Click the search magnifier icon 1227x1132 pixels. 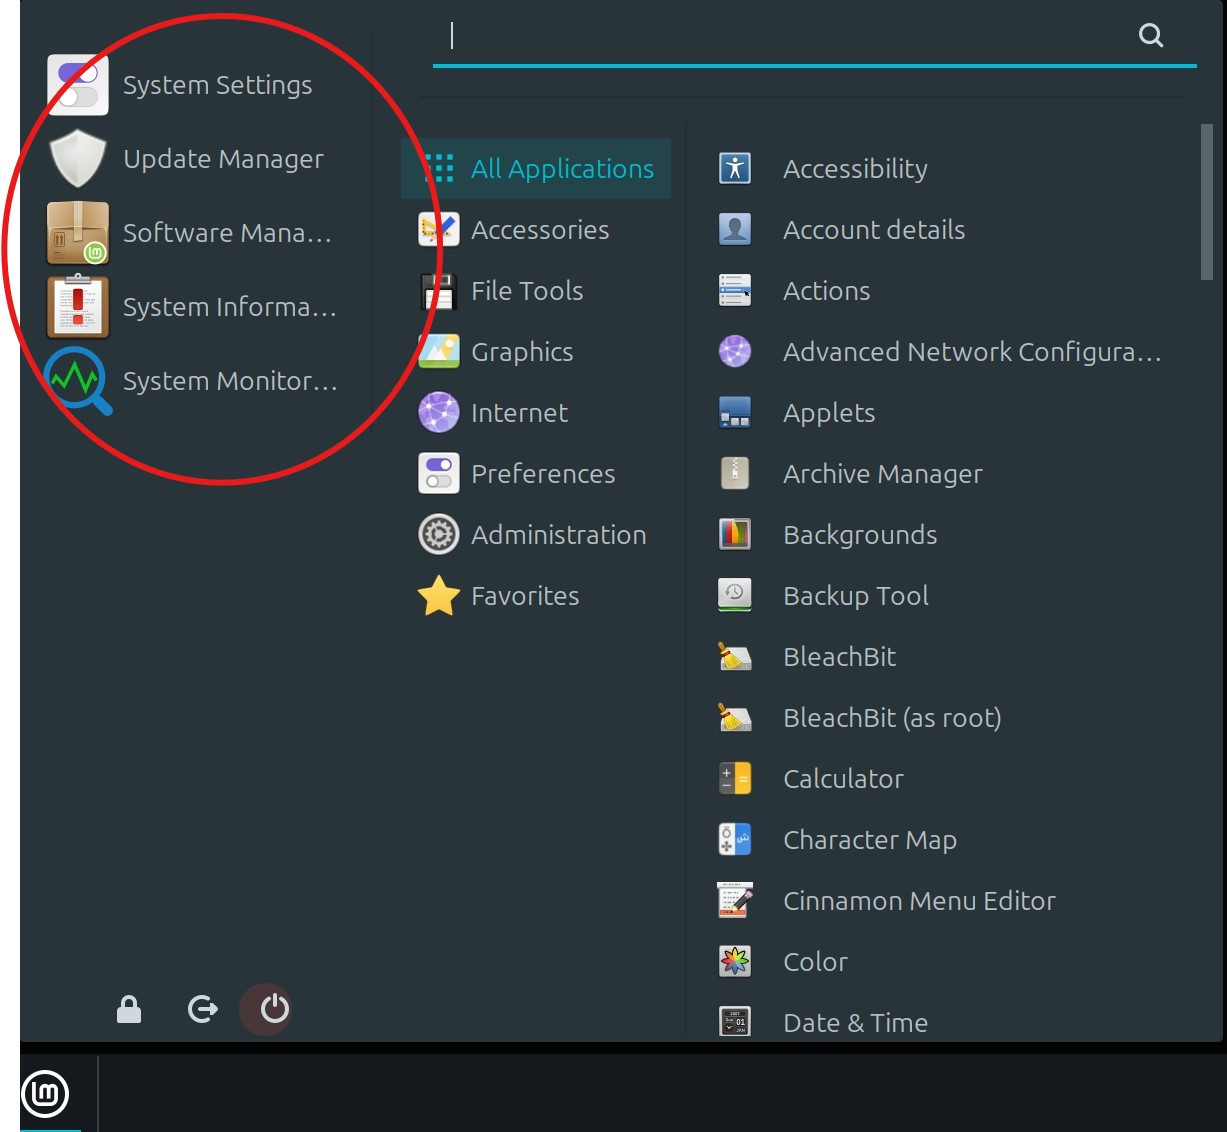[1151, 36]
